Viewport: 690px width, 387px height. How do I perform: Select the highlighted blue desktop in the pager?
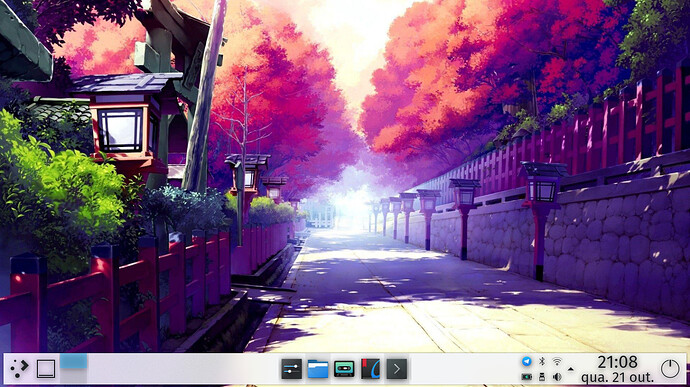click(73, 361)
